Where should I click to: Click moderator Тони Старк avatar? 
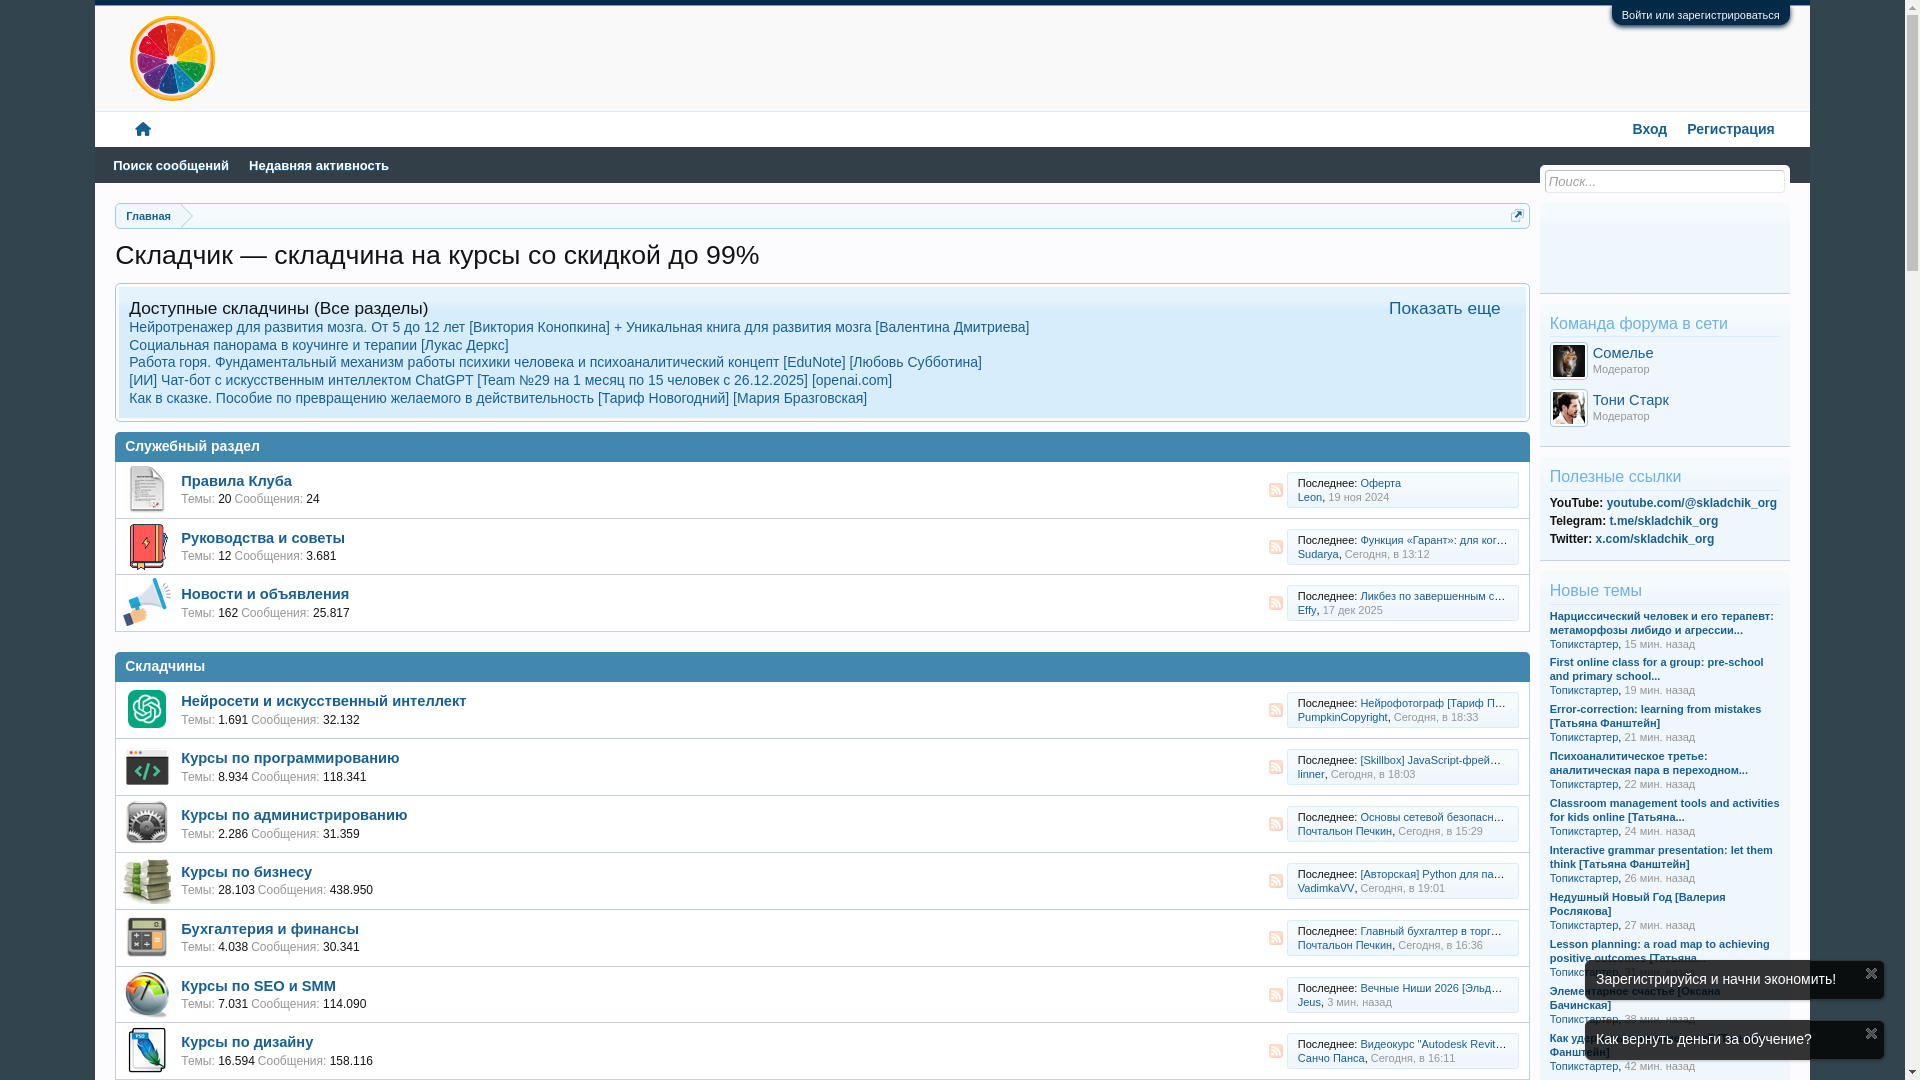[1568, 408]
